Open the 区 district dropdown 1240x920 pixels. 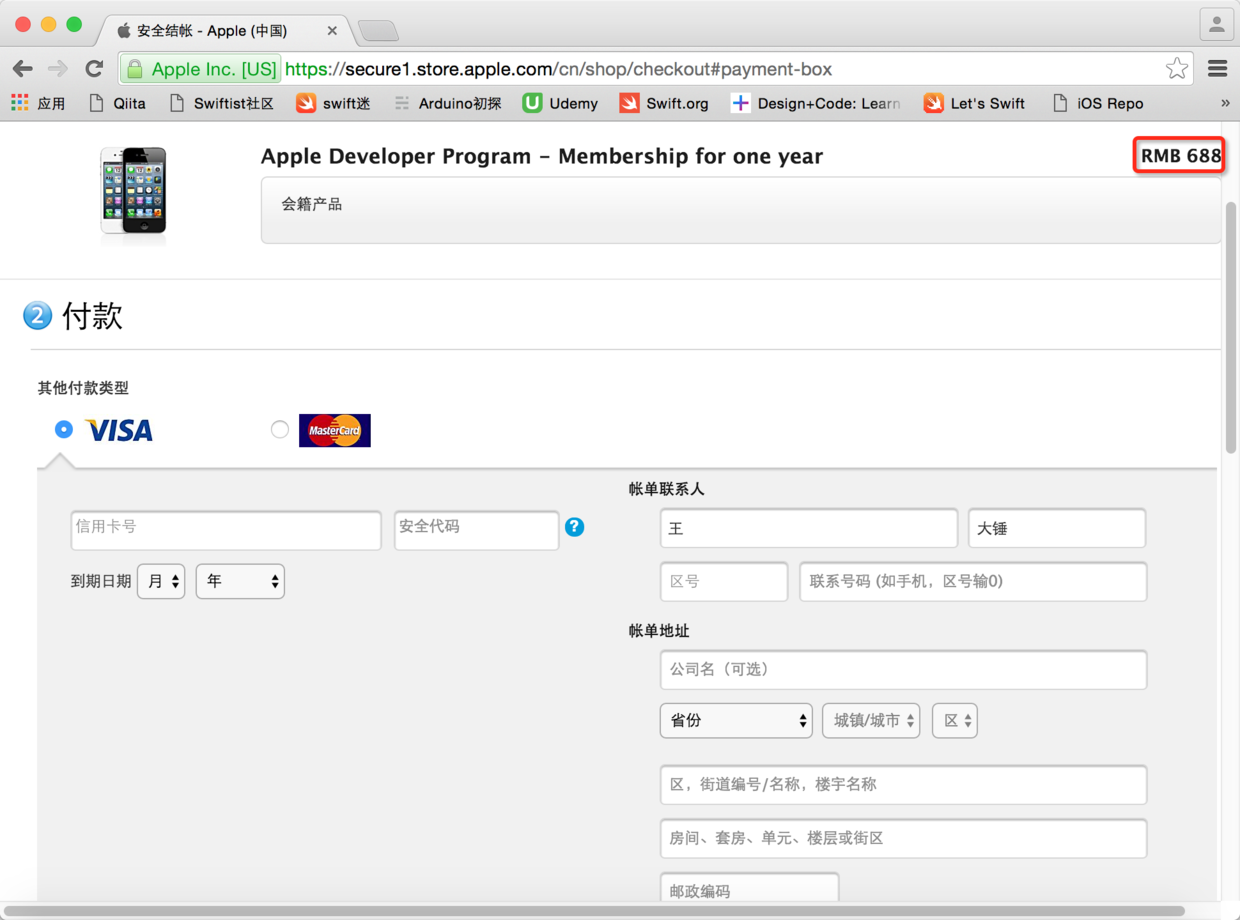(x=955, y=721)
